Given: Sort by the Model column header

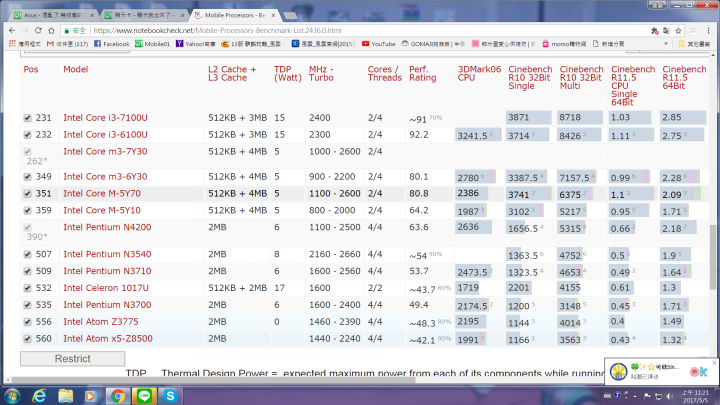Looking at the screenshot, I should (x=76, y=69).
